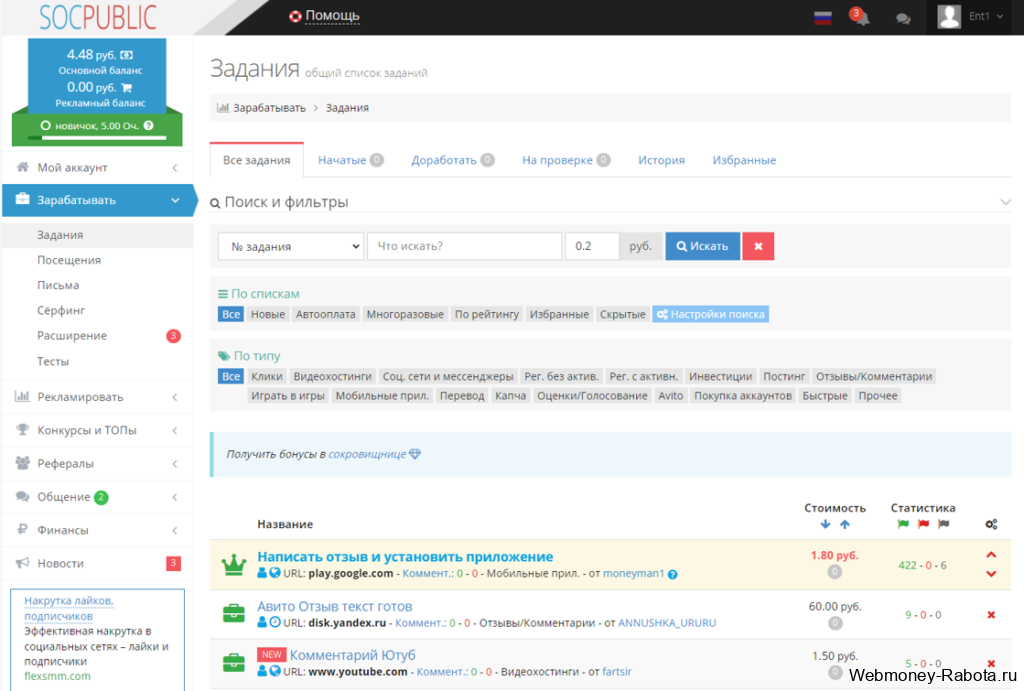Open the сокровищнице link
Viewport: 1024px width, 691px height.
pyautogui.click(x=367, y=454)
